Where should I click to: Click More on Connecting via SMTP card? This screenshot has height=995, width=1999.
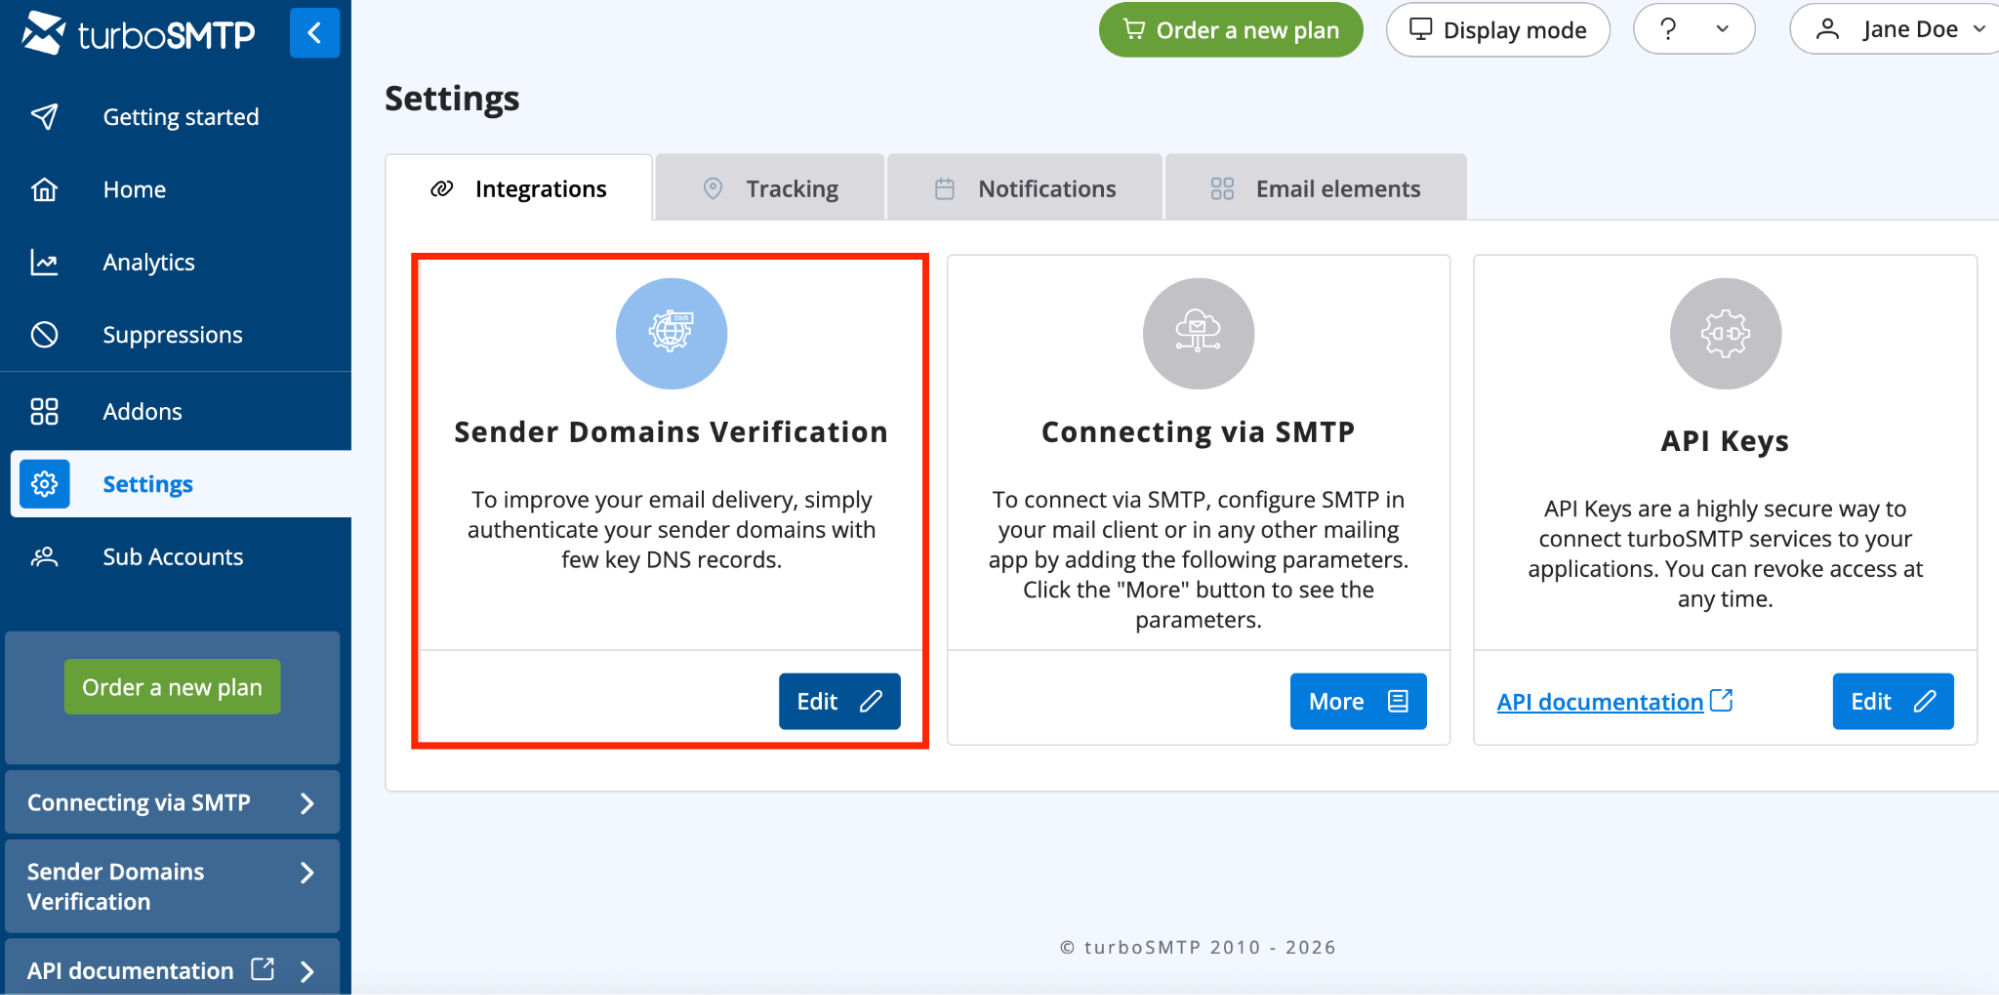(x=1358, y=701)
